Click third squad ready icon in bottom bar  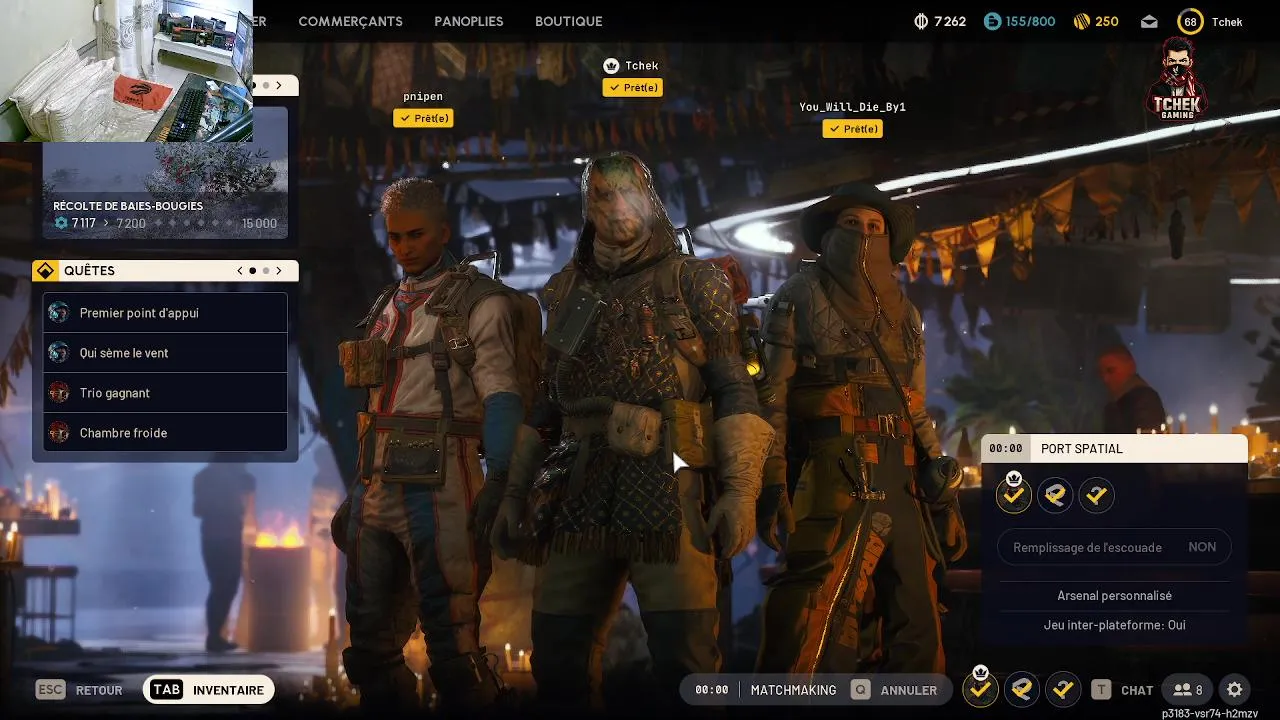(x=1063, y=689)
